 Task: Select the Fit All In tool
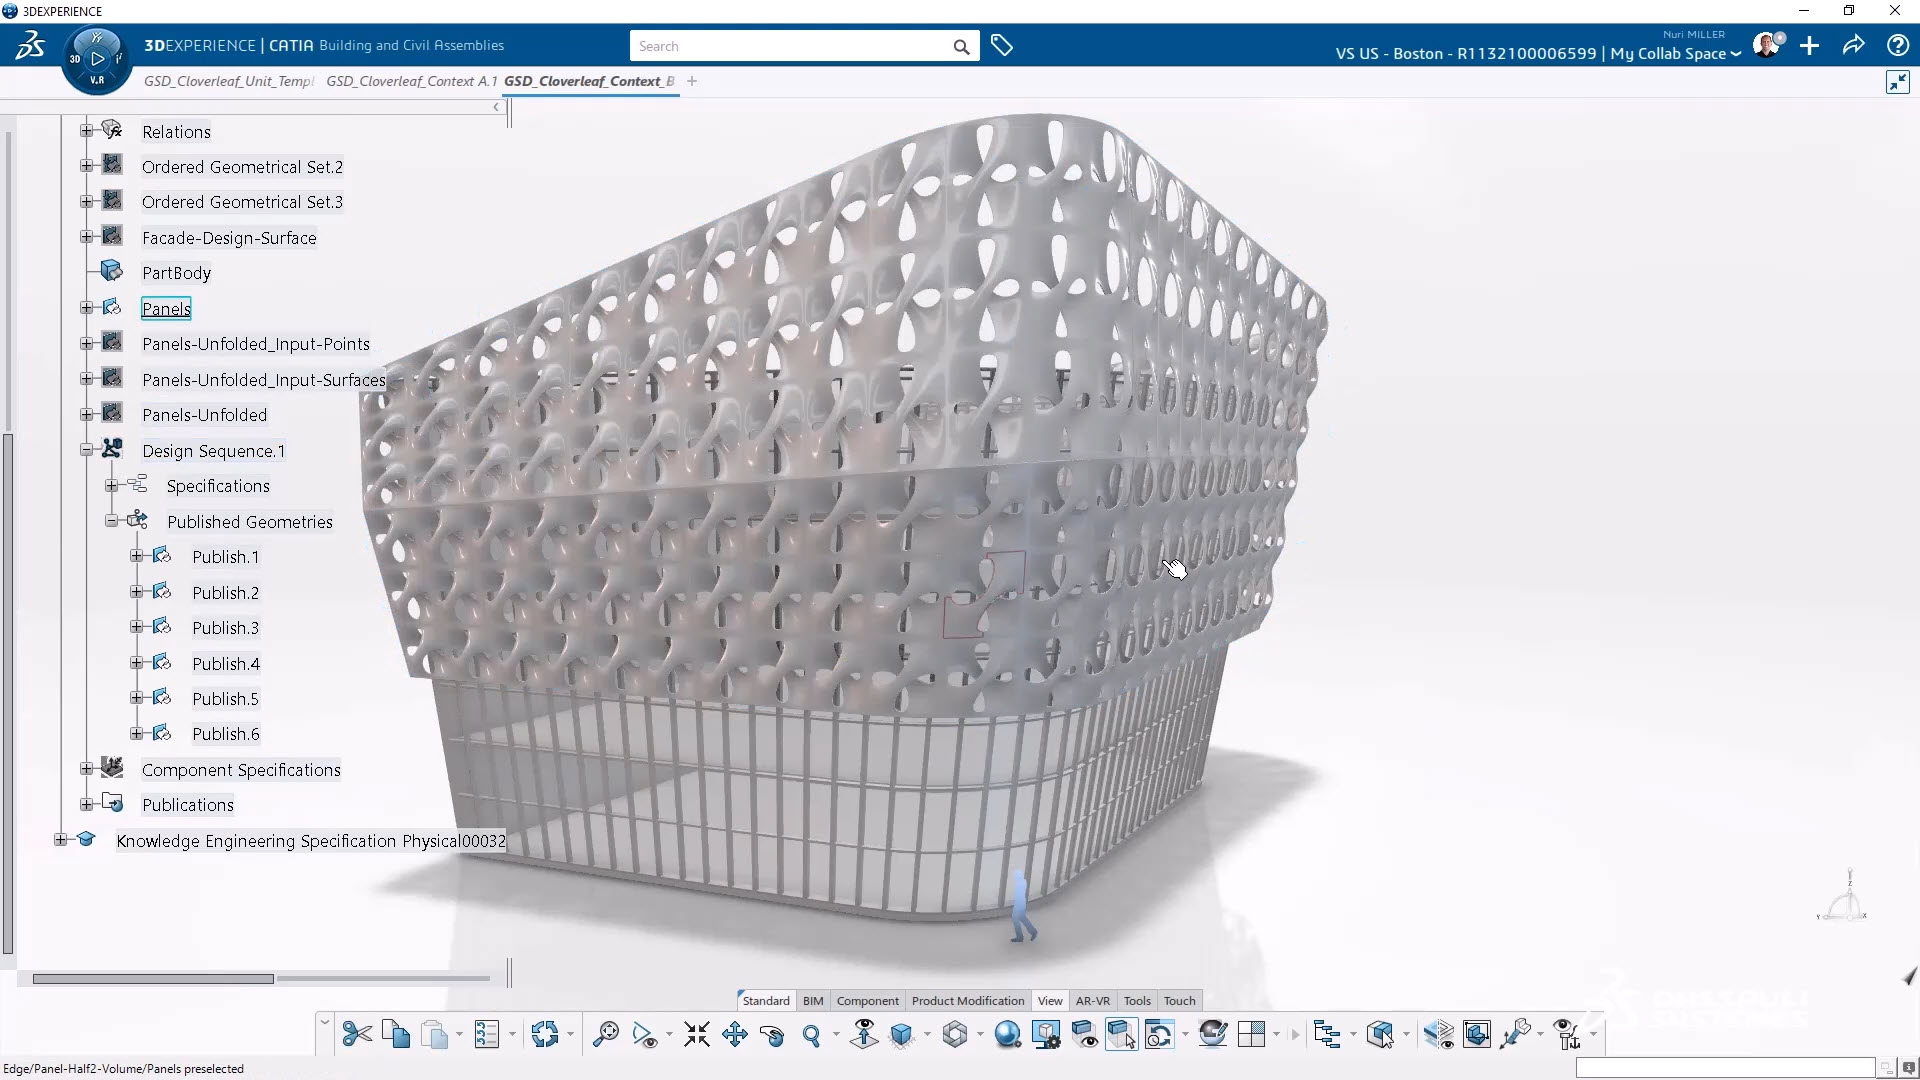[x=697, y=1035]
